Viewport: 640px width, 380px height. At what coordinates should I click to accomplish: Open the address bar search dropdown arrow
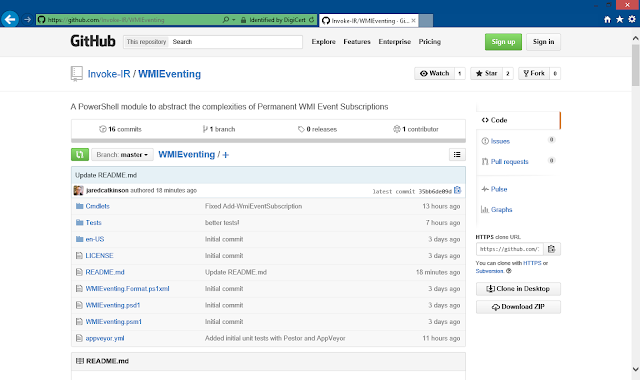(233, 20)
